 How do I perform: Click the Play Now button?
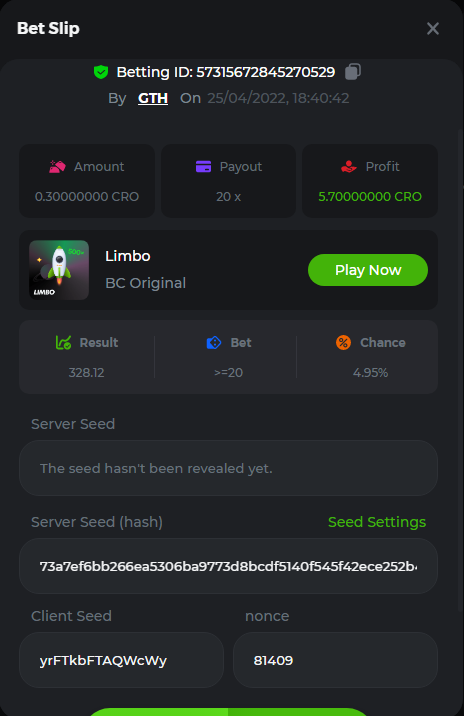pyautogui.click(x=368, y=270)
